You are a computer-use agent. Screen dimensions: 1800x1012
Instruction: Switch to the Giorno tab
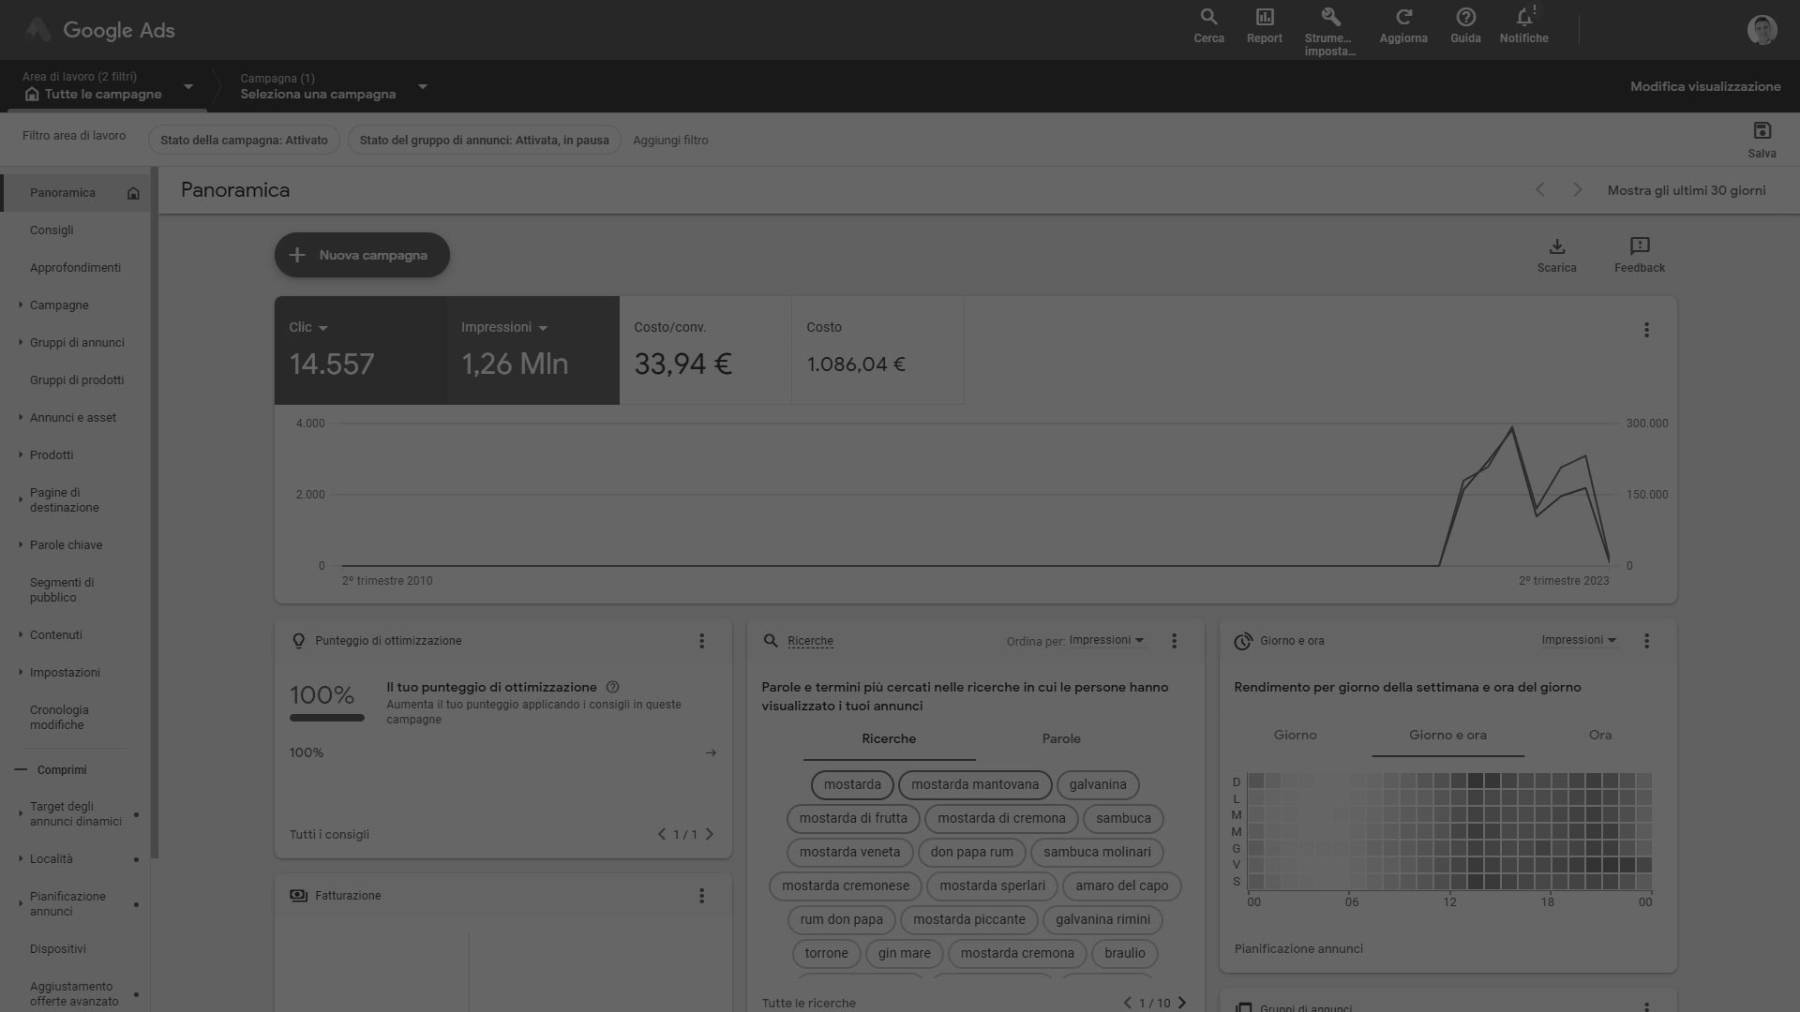click(1295, 735)
